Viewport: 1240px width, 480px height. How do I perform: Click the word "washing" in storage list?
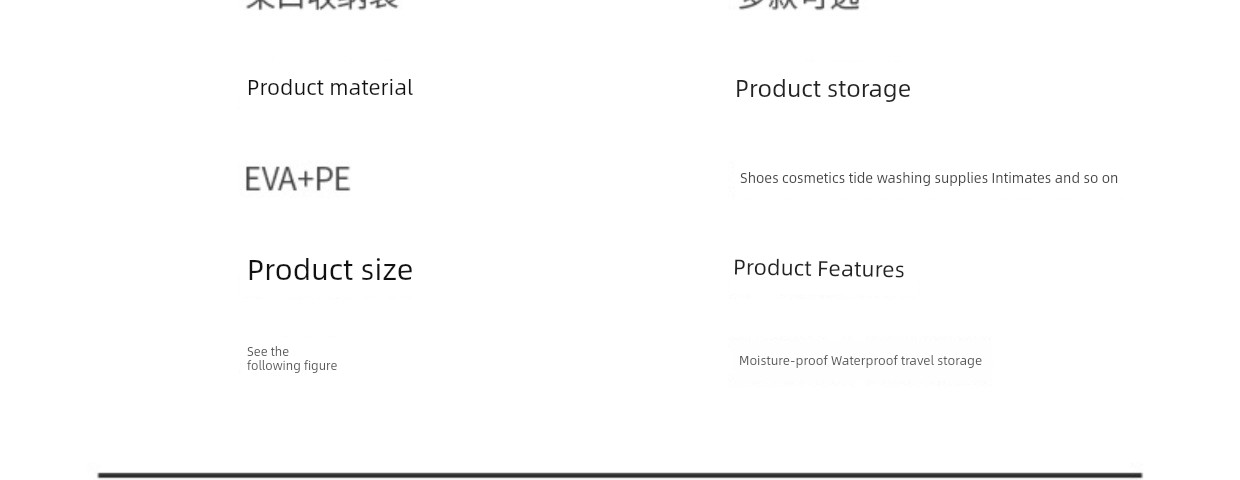pyautogui.click(x=904, y=178)
